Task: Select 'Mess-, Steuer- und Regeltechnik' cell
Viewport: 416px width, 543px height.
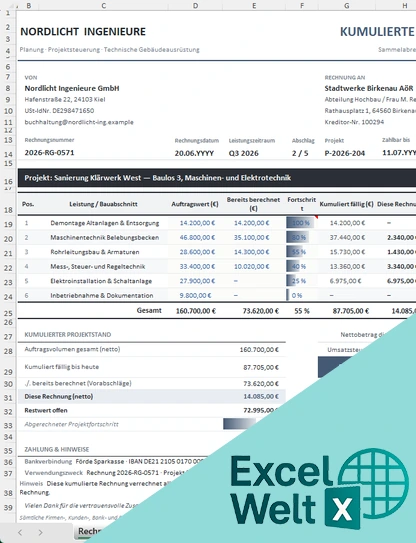Action: pos(98,267)
